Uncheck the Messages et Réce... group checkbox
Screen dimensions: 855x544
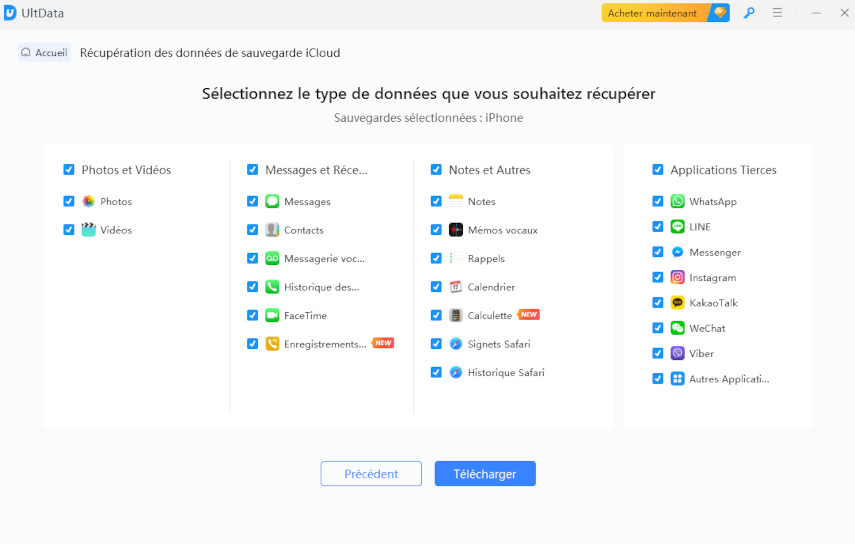pyautogui.click(x=252, y=170)
